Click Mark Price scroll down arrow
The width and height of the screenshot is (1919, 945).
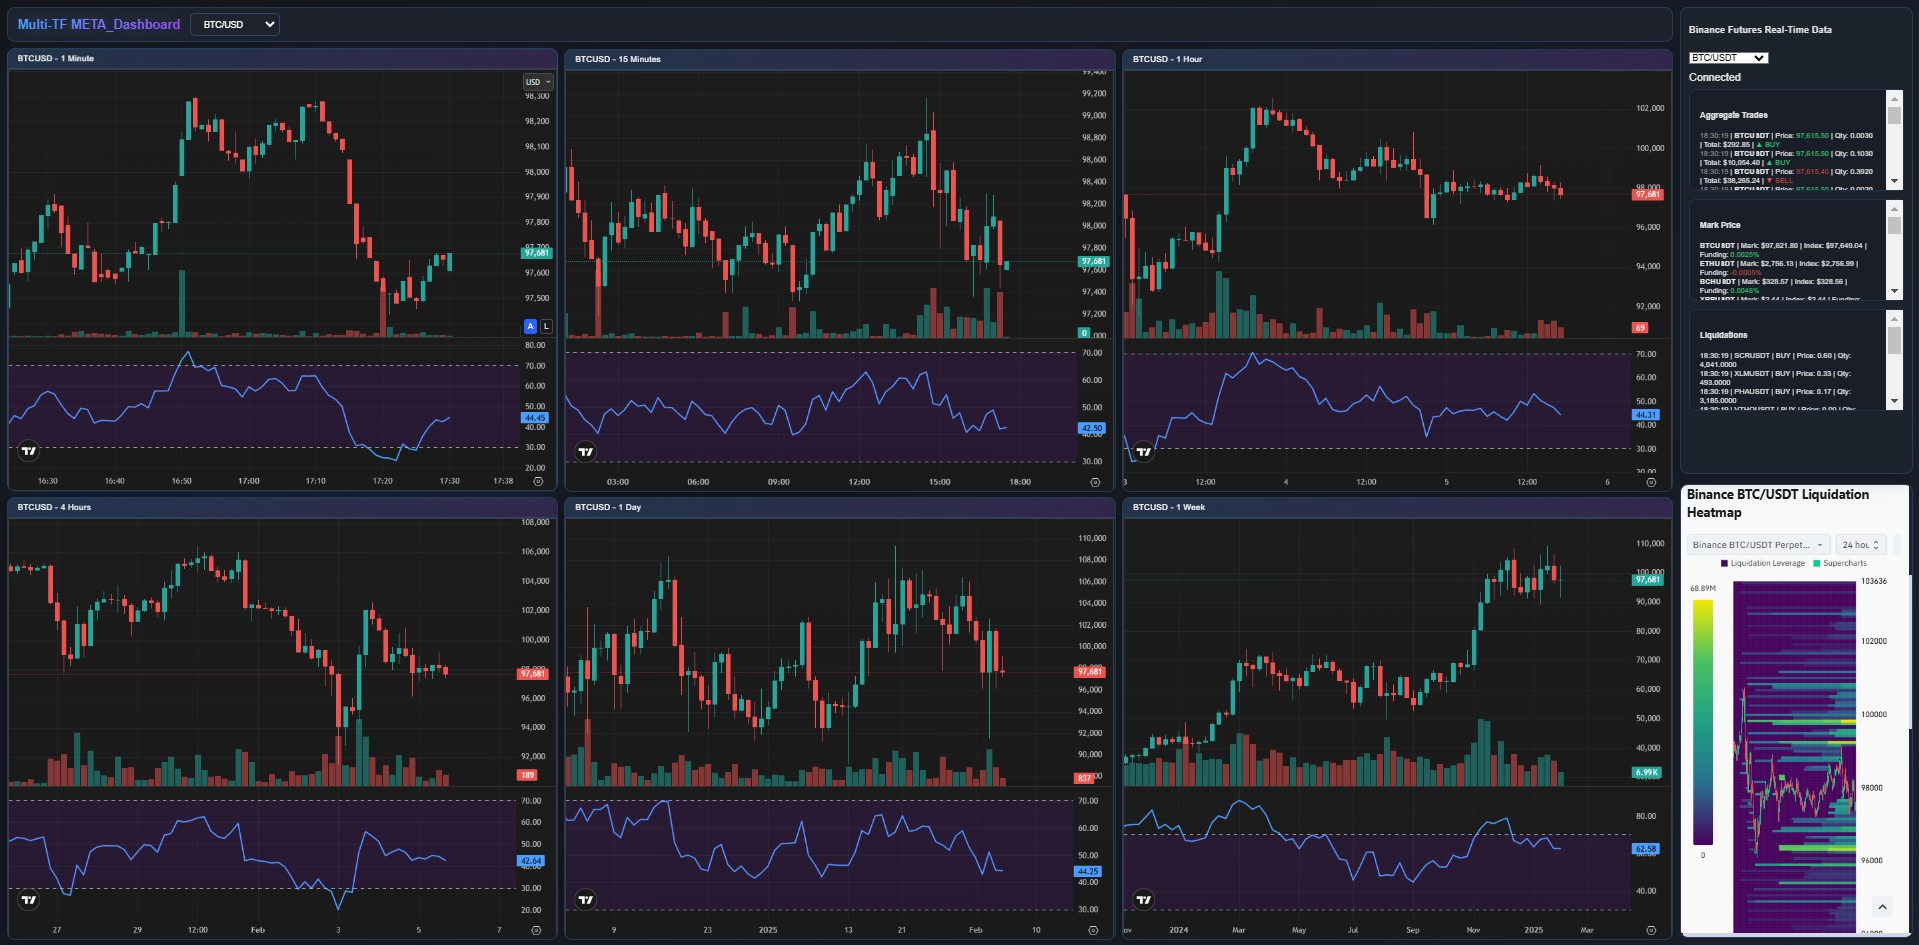1894,291
